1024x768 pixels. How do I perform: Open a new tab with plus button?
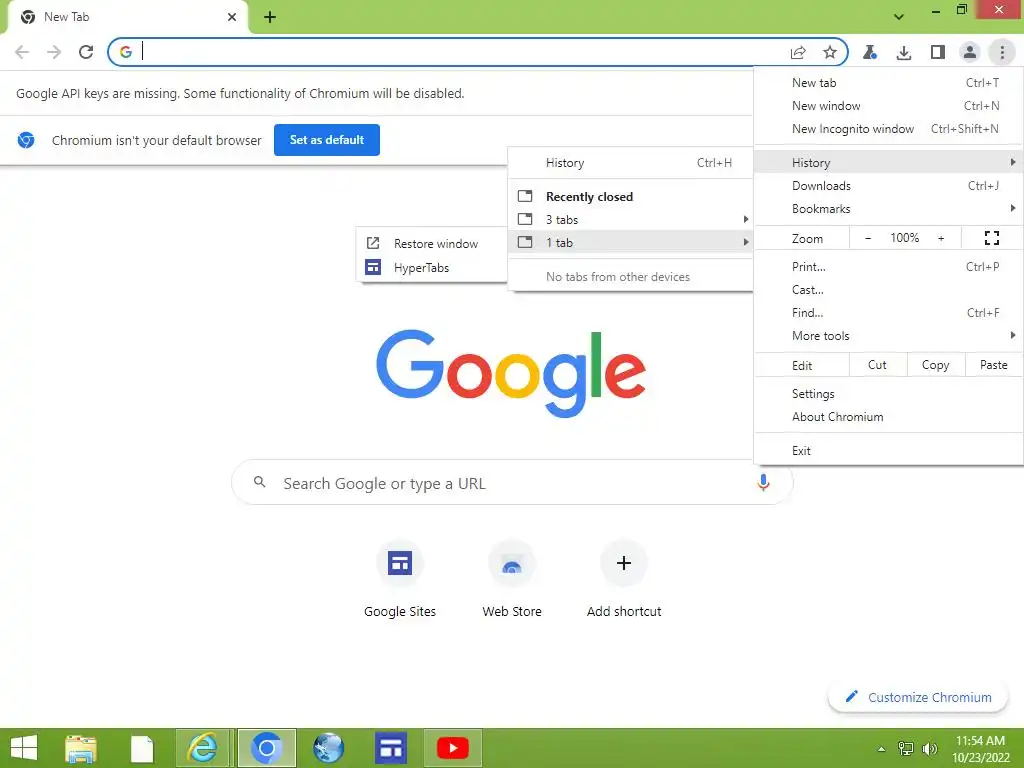[270, 17]
